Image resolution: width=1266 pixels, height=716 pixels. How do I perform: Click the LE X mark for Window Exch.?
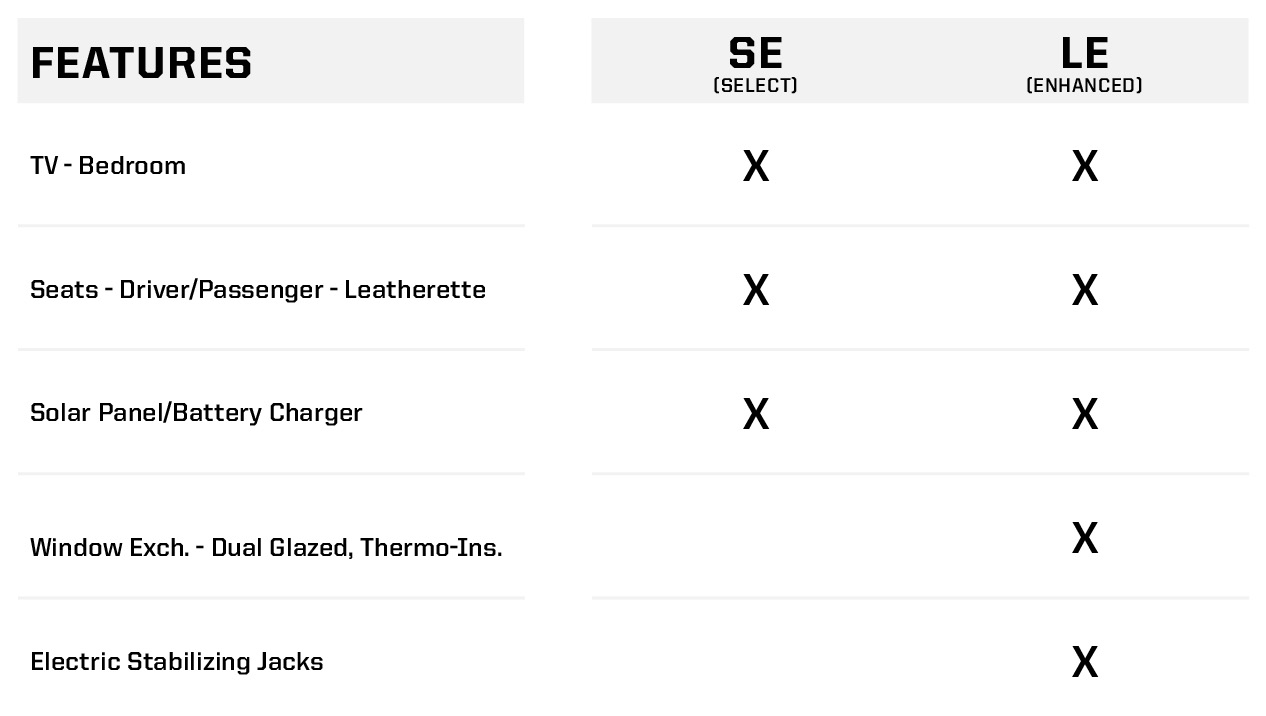click(x=1084, y=538)
